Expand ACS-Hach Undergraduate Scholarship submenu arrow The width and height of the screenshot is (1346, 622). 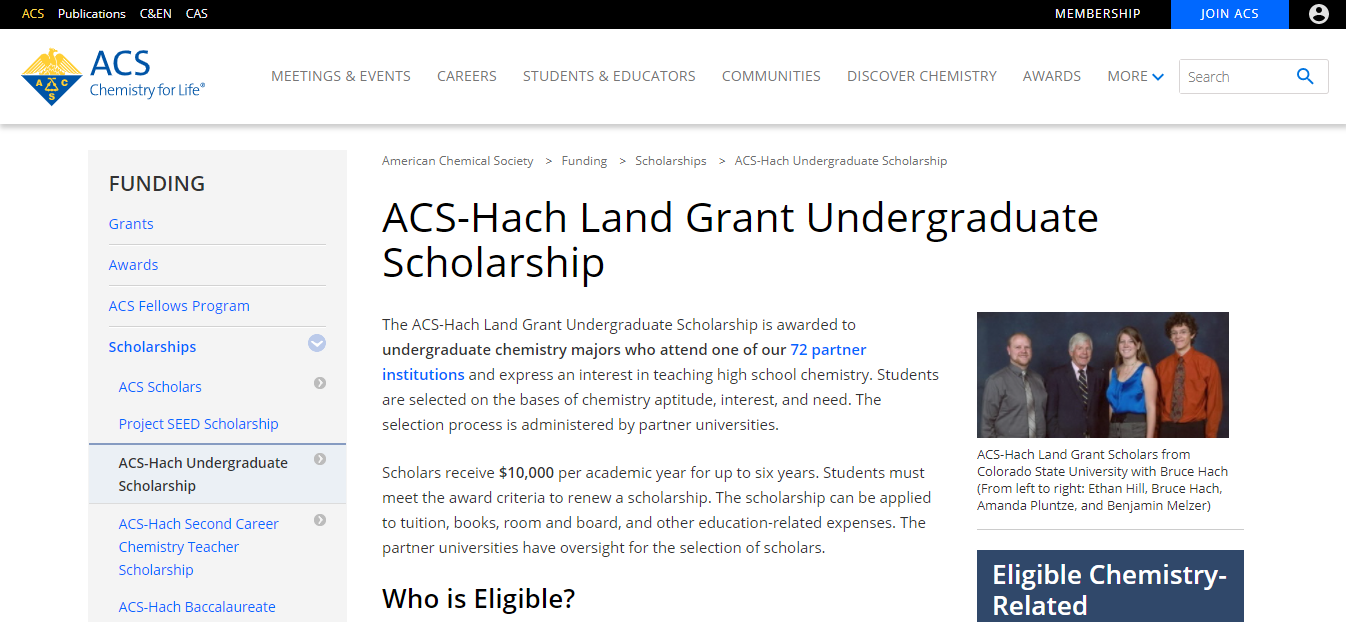click(x=320, y=460)
